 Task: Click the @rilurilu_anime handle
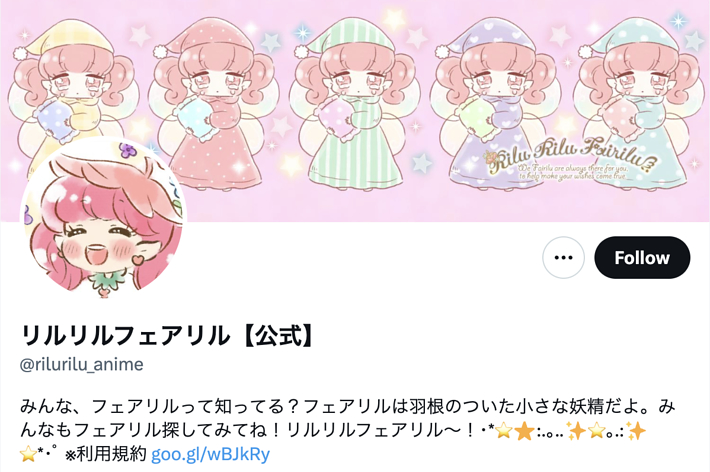pos(82,364)
